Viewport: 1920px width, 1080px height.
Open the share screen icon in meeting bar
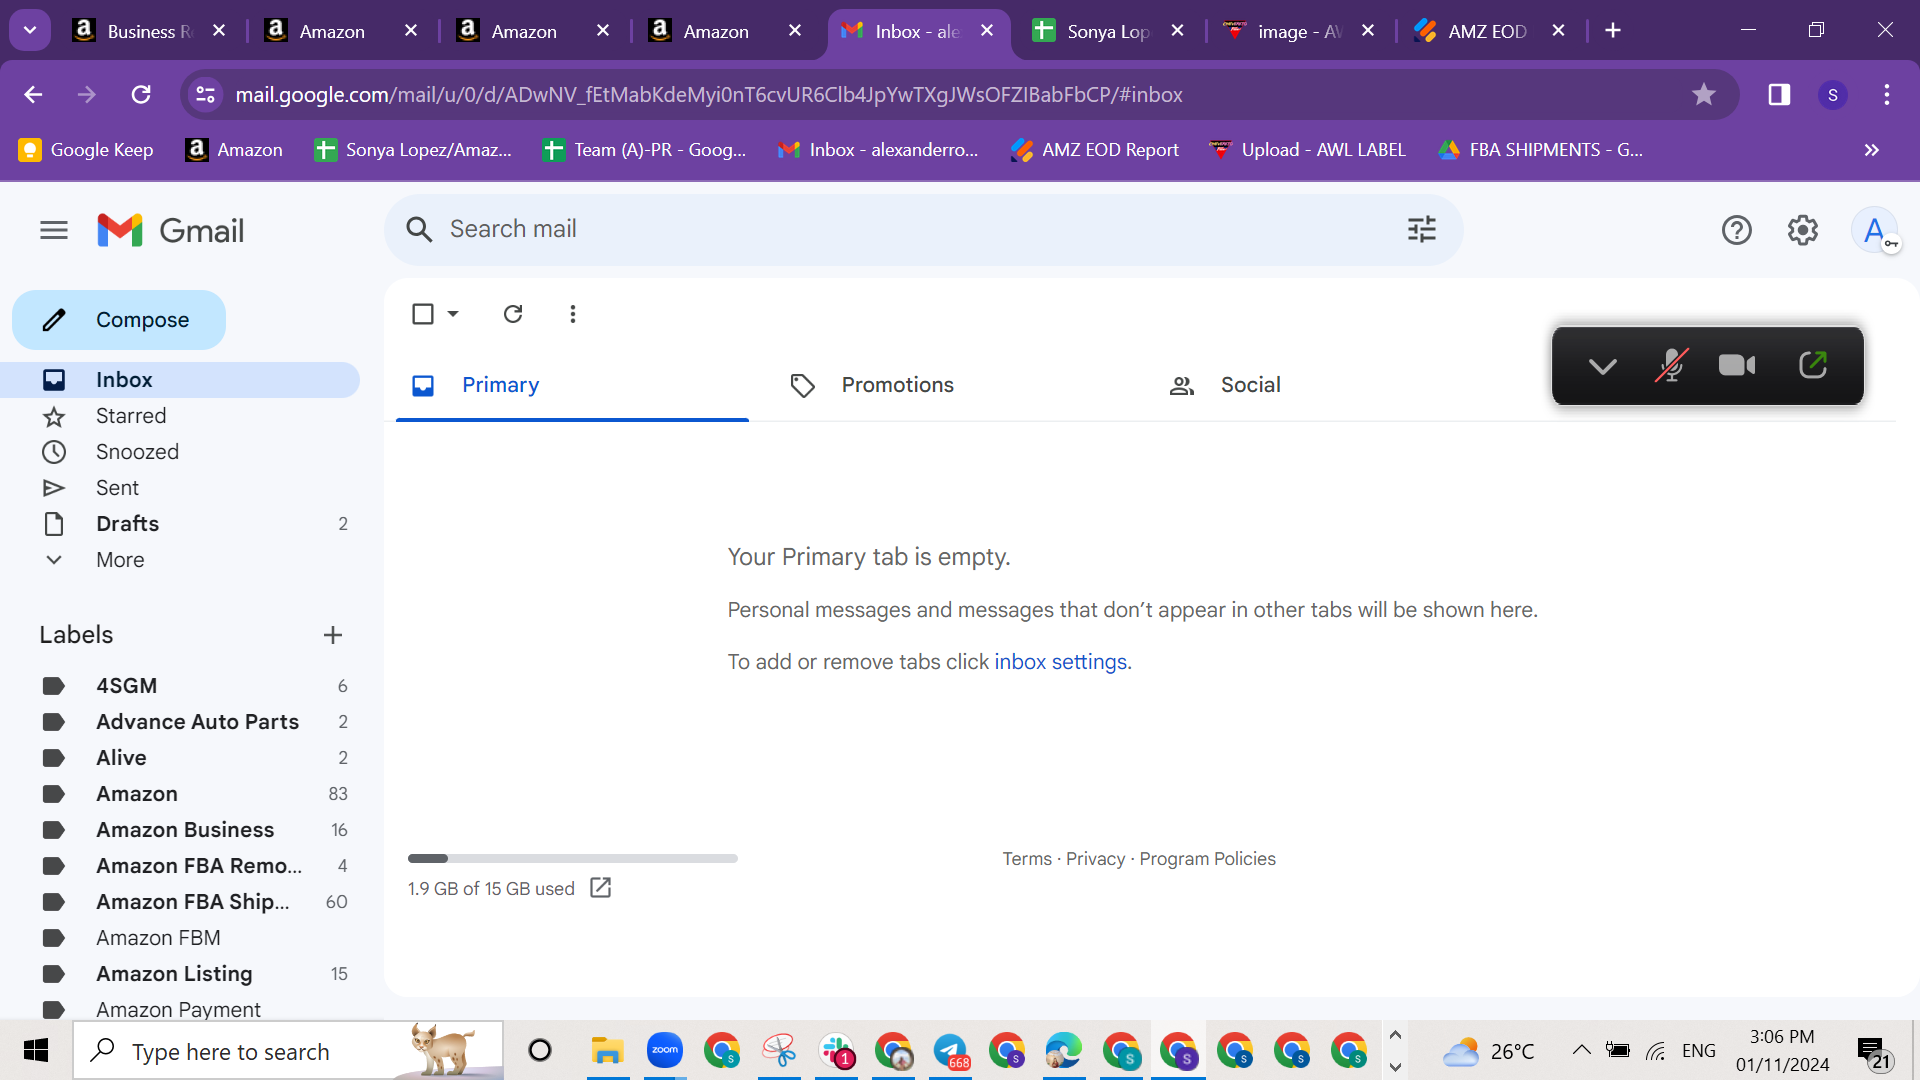tap(1812, 365)
